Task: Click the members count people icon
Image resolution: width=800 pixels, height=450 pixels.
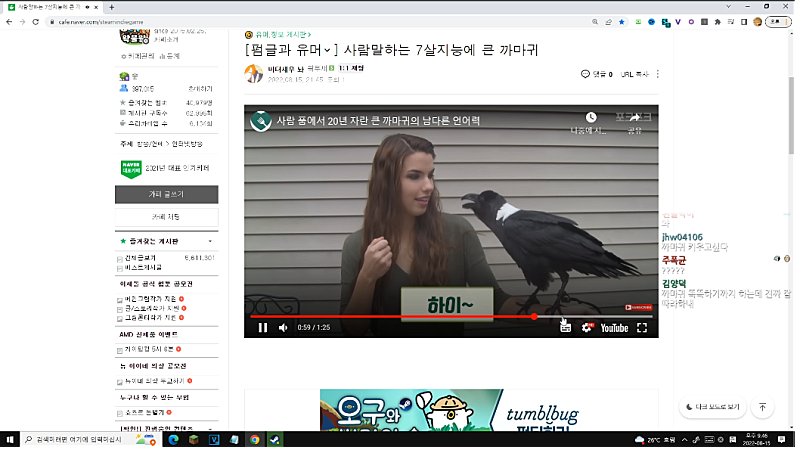Action: click(124, 88)
